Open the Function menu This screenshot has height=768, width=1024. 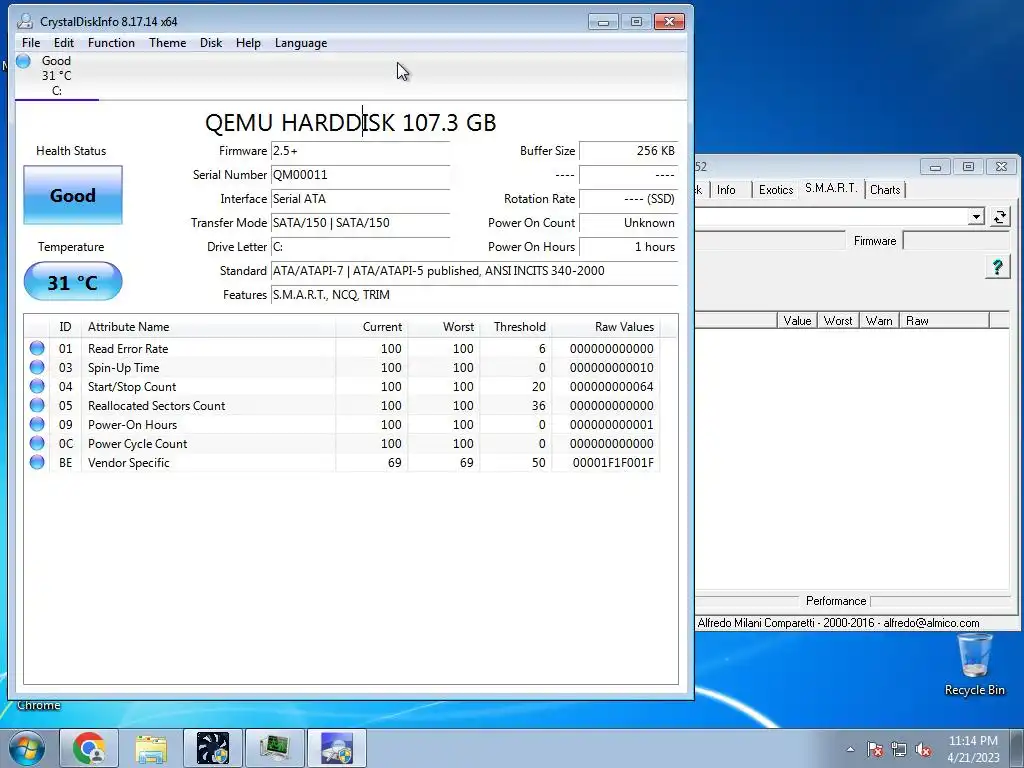point(111,43)
